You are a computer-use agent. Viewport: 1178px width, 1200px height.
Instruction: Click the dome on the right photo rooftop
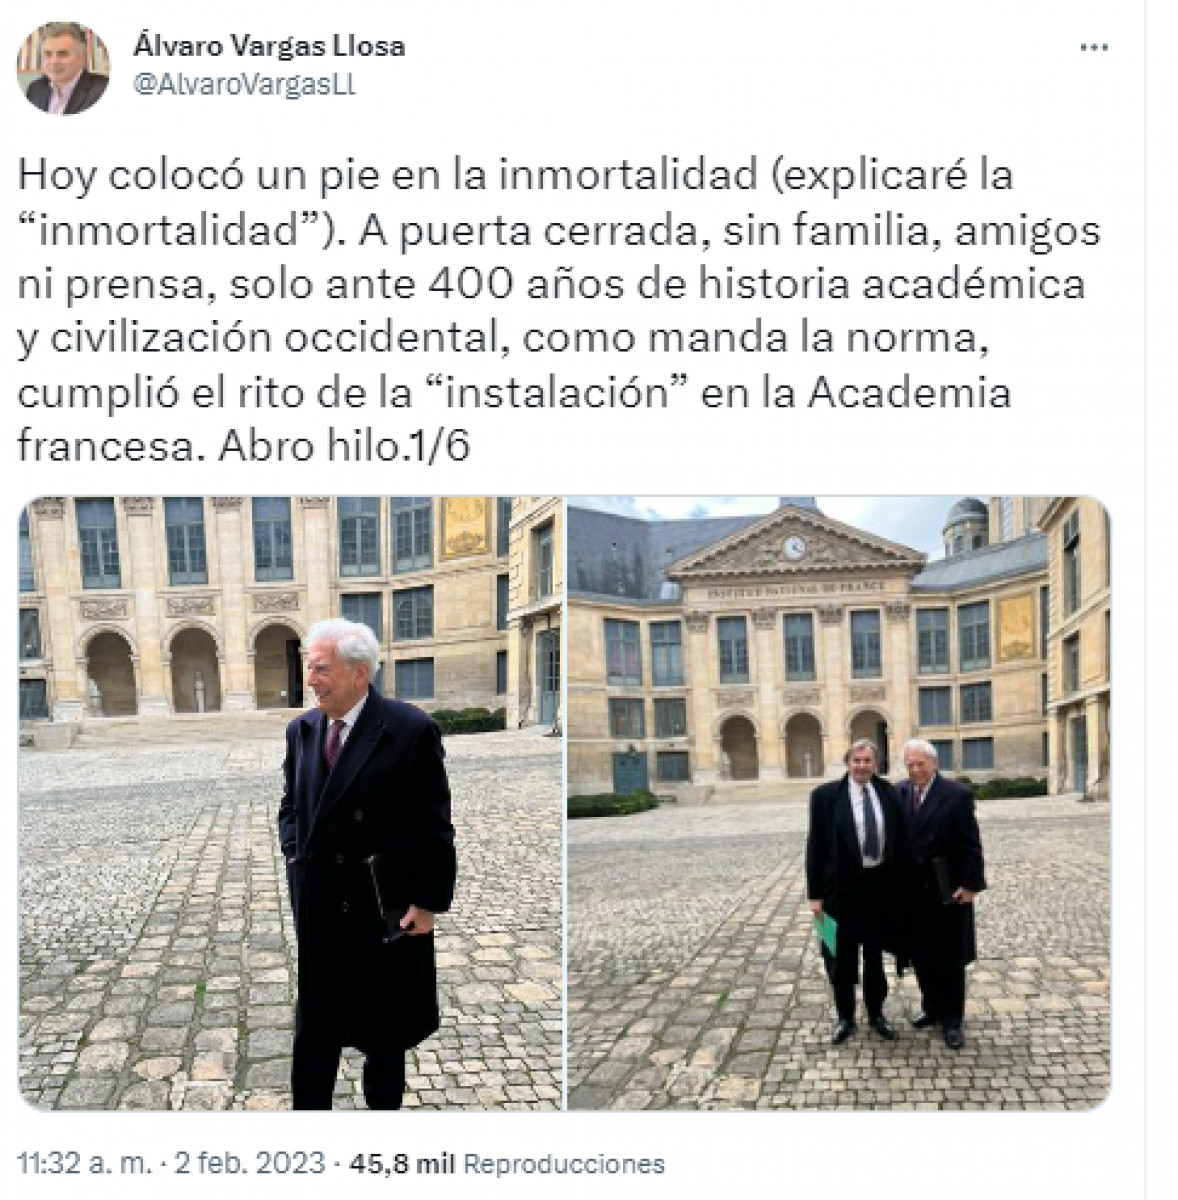click(964, 523)
